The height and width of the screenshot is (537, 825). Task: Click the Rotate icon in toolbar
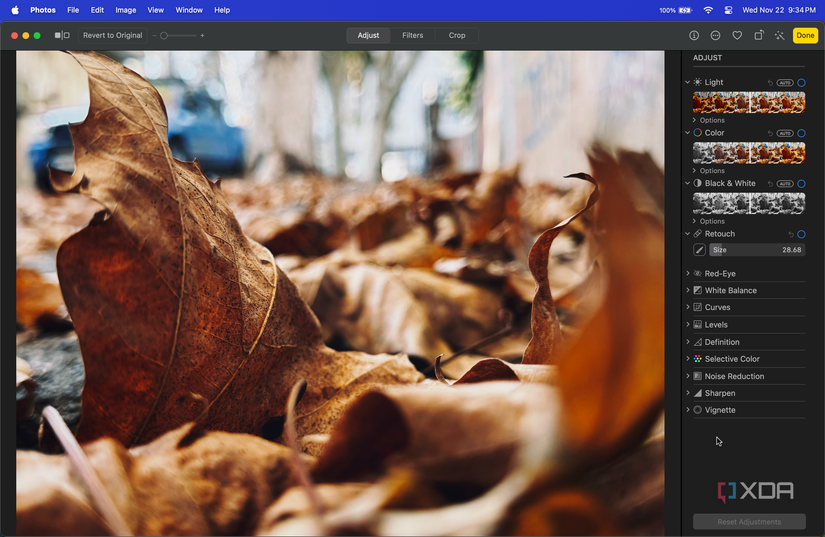(759, 35)
